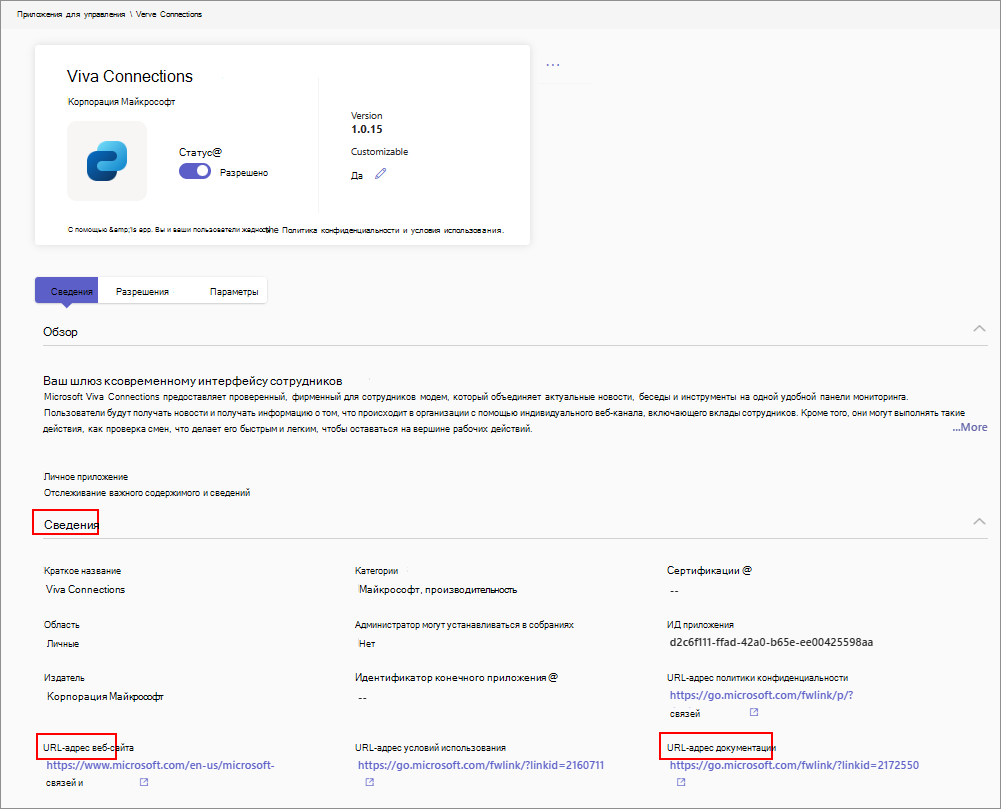Edit the Customizable setting with pencil icon

coord(380,174)
